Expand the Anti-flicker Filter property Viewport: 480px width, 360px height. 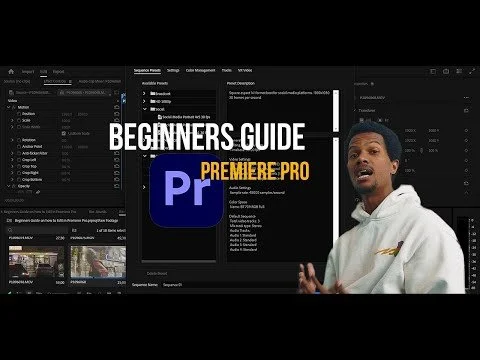coord(13,153)
